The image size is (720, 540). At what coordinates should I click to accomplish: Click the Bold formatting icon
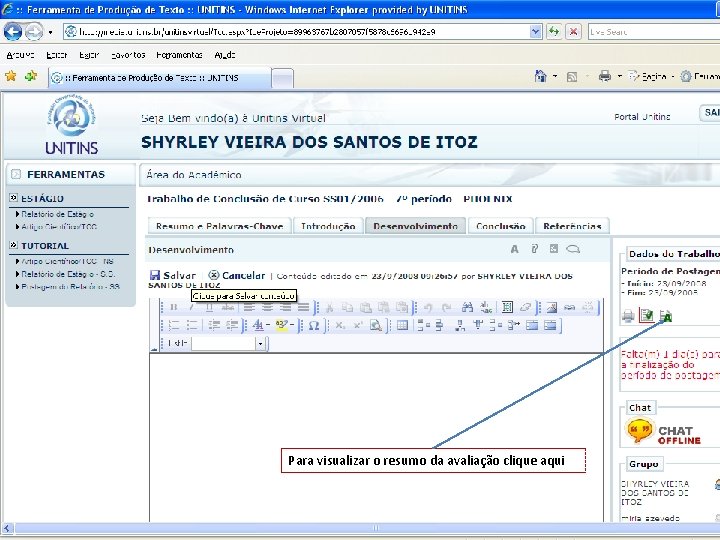[x=174, y=307]
